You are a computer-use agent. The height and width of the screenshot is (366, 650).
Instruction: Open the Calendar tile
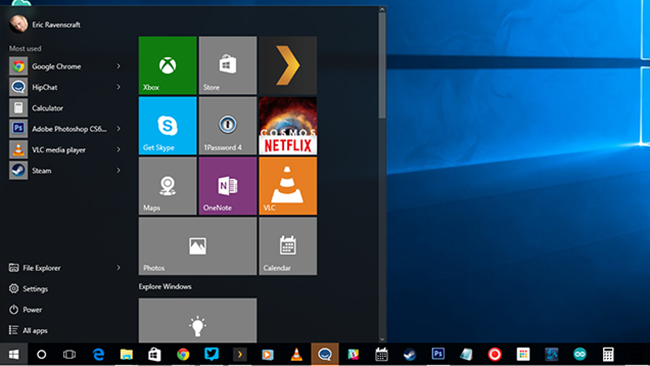[288, 246]
